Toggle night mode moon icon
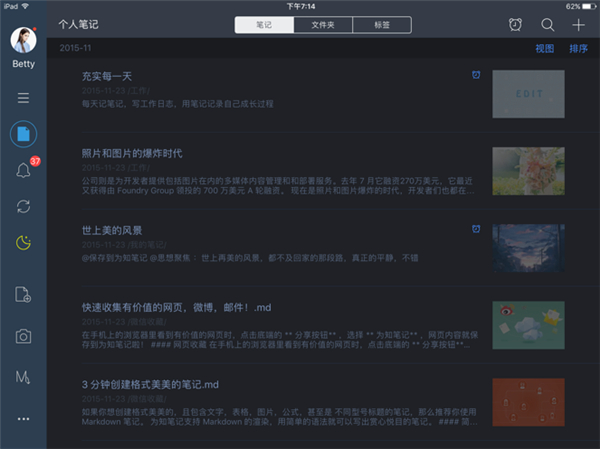 click(x=23, y=241)
